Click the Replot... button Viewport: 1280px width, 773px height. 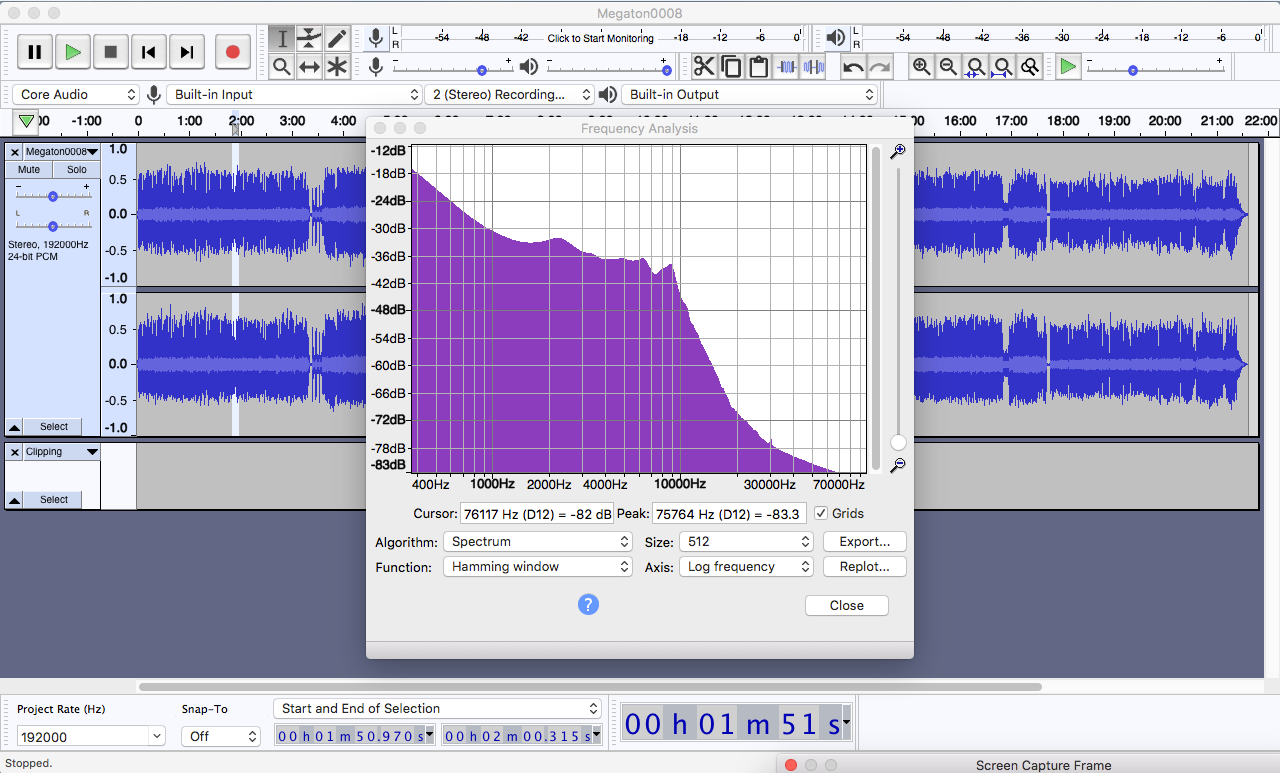(865, 566)
